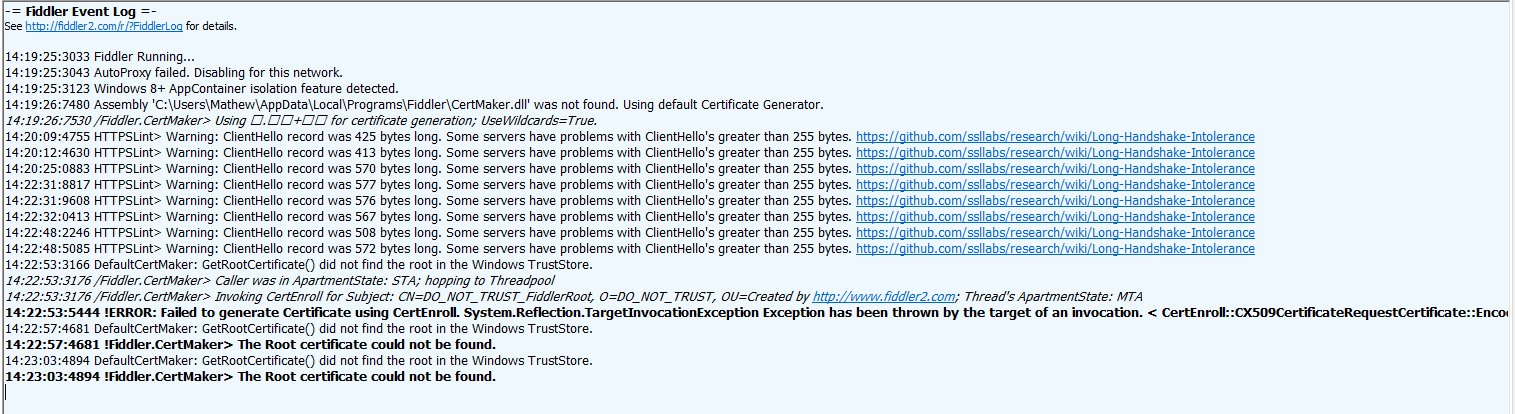Image resolution: width=1515 pixels, height=414 pixels.
Task: Open GitHub link for 577 bytes ClientHello warning
Action: click(x=1055, y=185)
